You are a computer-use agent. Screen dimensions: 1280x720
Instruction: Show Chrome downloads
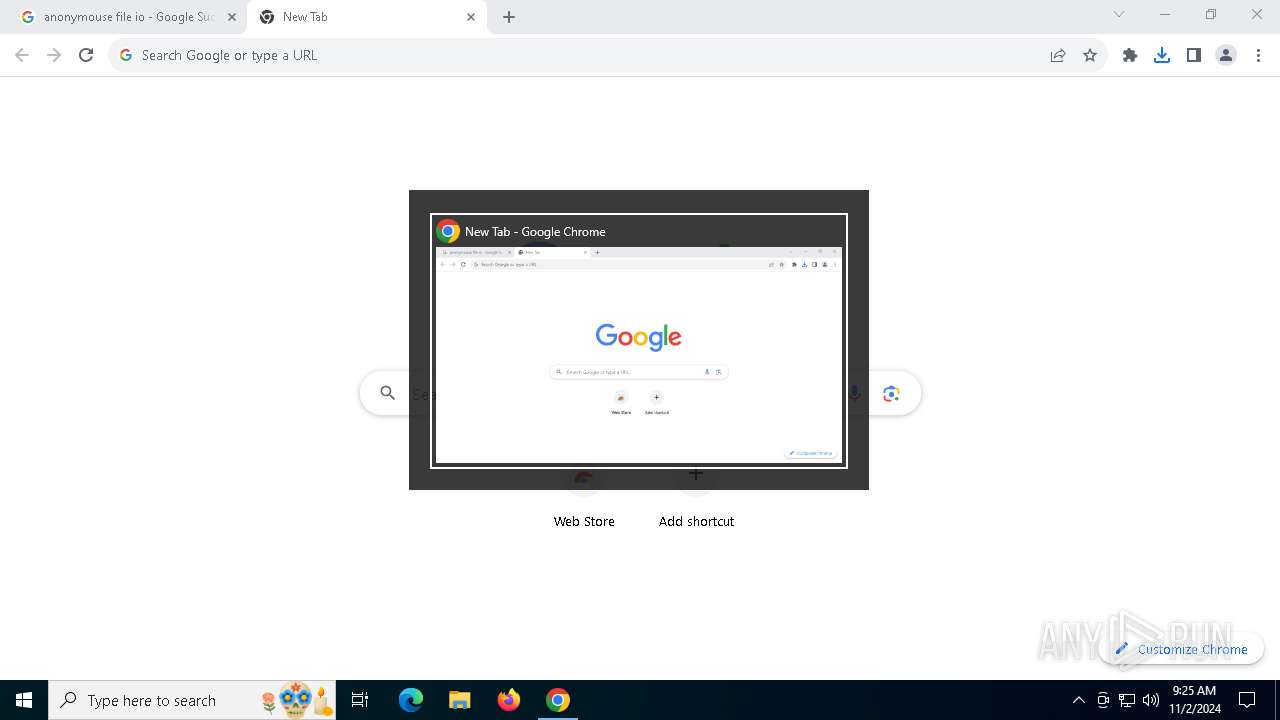coord(1162,55)
